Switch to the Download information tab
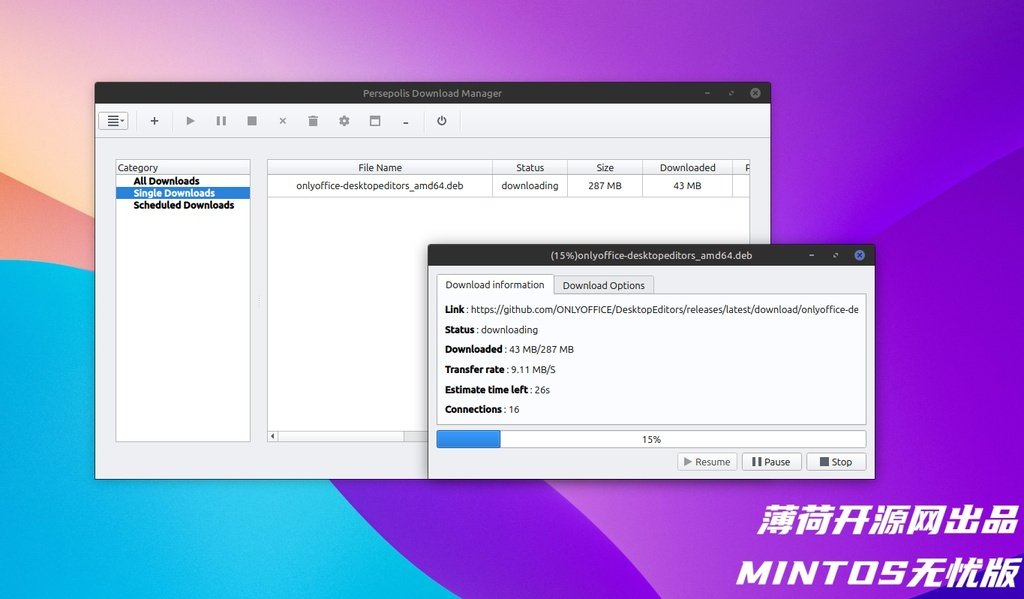 [x=495, y=285]
